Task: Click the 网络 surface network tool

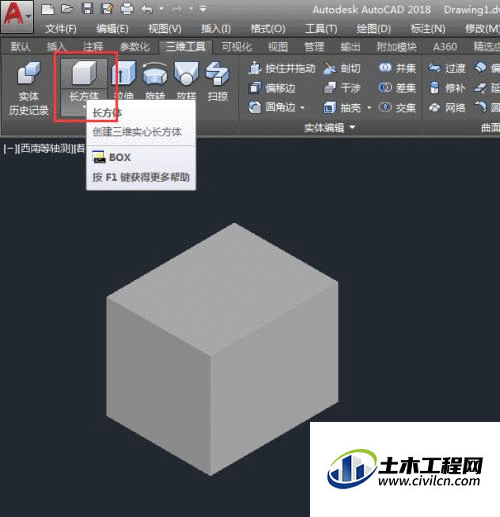Action: pyautogui.click(x=447, y=107)
